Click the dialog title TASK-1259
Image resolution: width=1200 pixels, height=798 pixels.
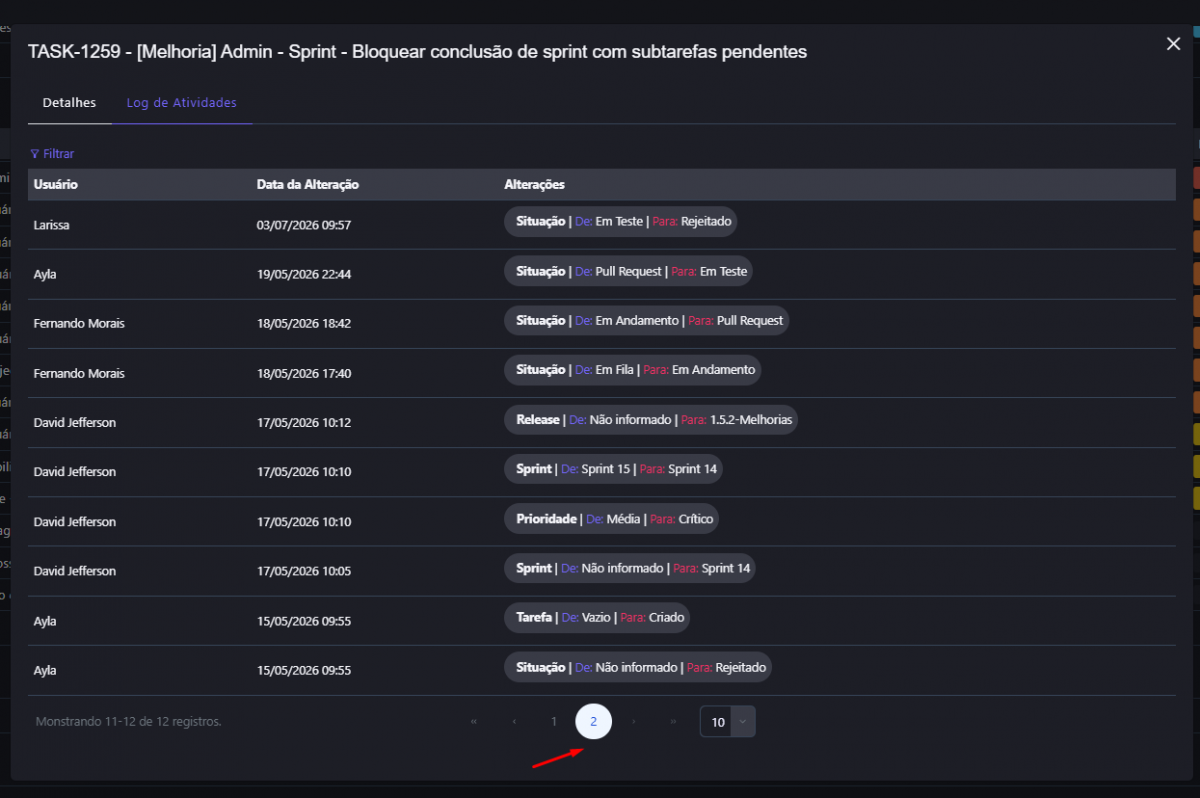[417, 51]
